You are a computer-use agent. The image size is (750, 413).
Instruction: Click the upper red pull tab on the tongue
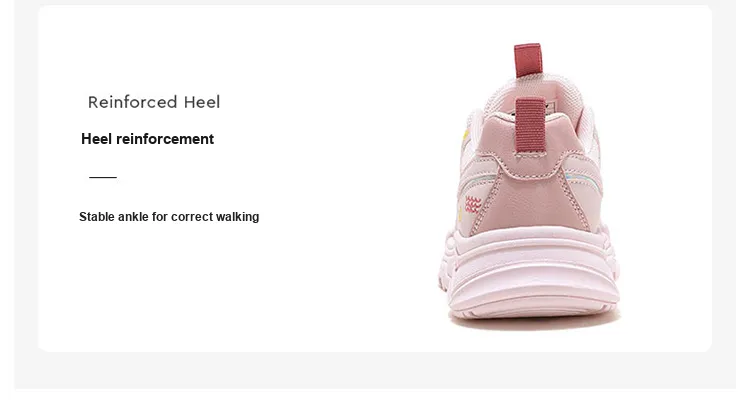click(x=528, y=60)
